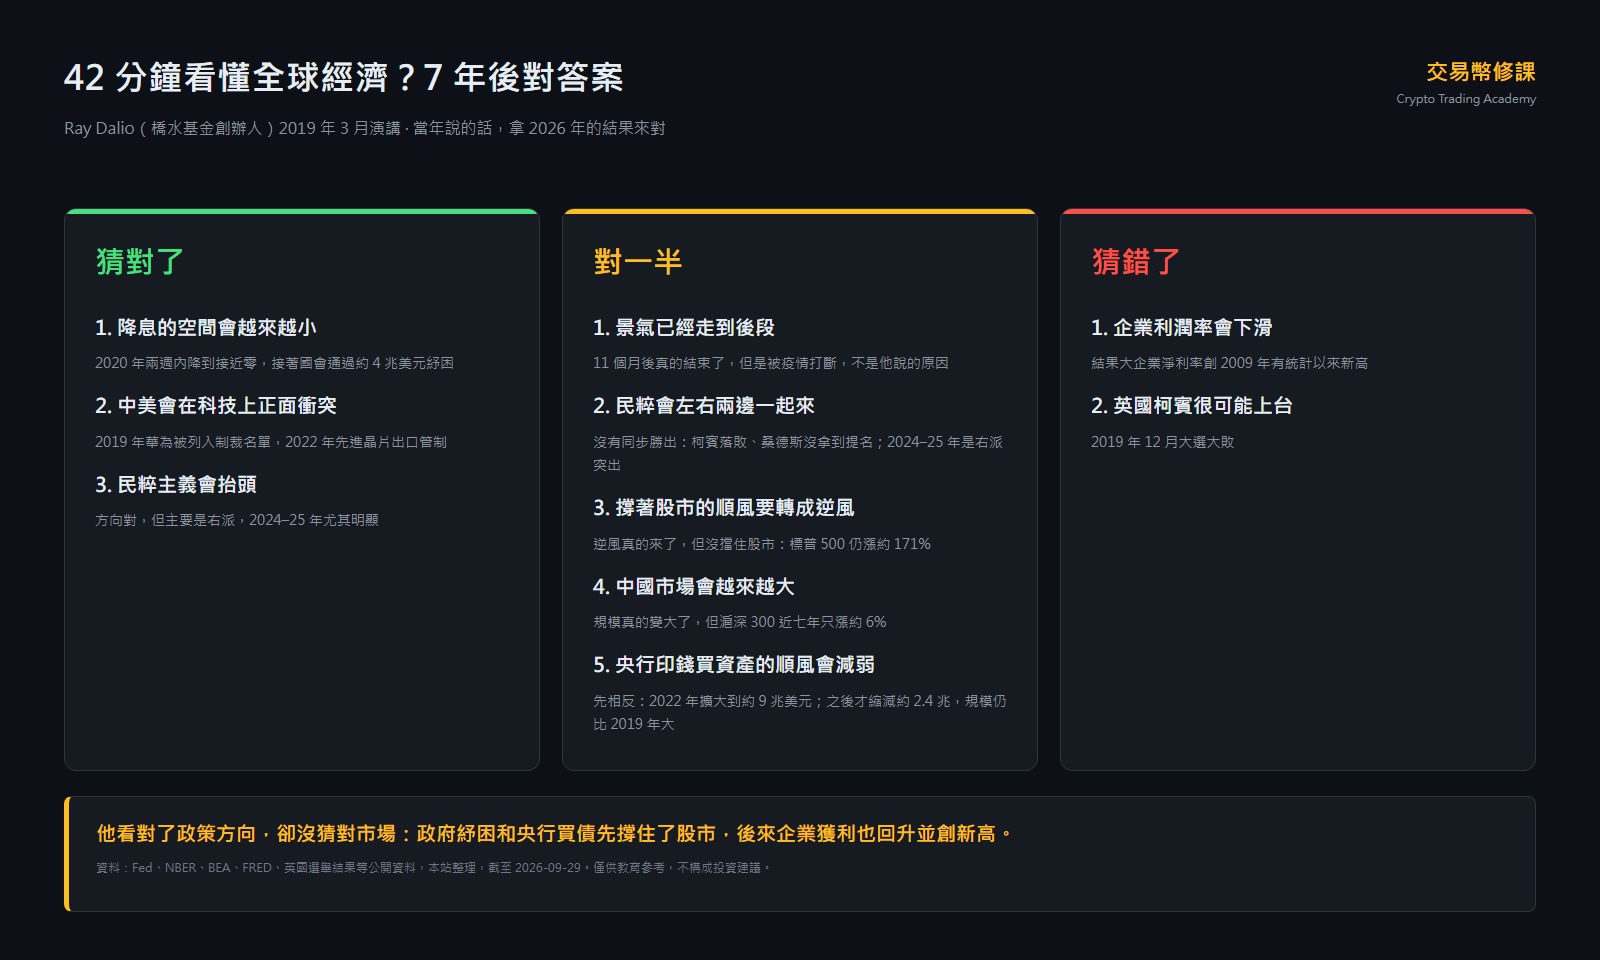Click the note about 華為被列入制裁名單
The height and width of the screenshot is (960, 1600).
coord(271,442)
